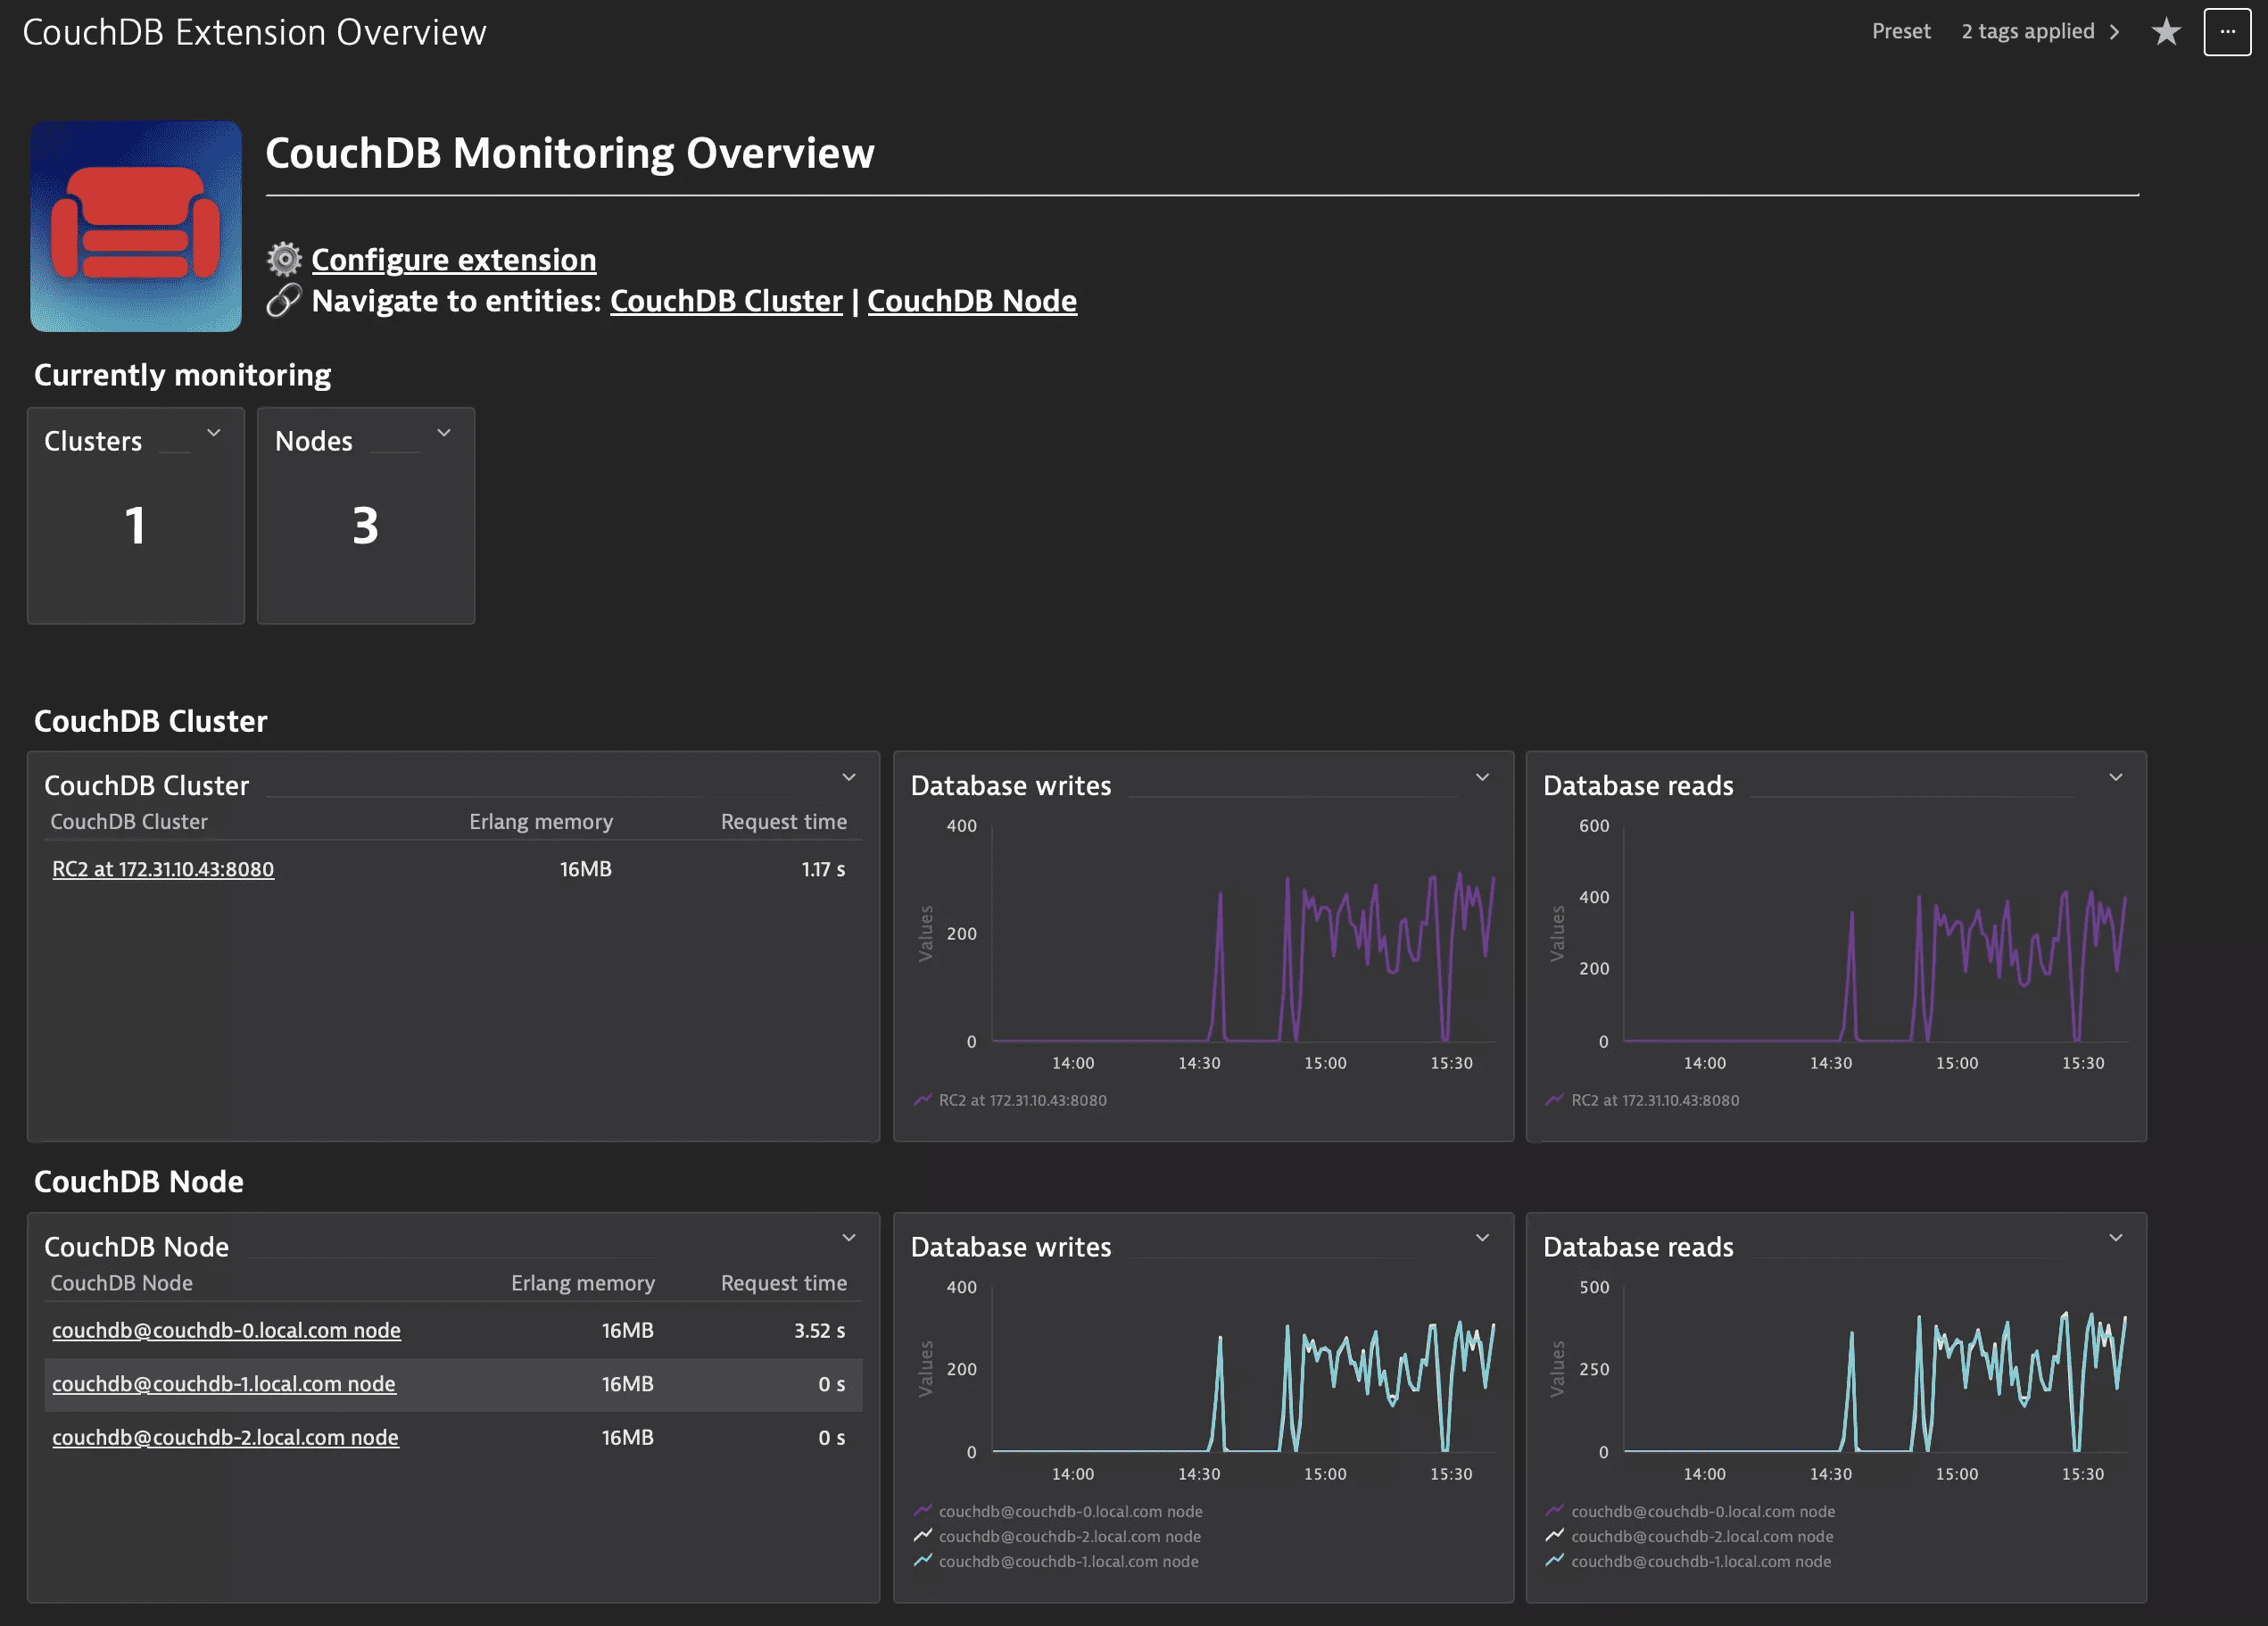Expand the Clusters tile dropdown chevron
Screen dimensions: 2268x1626
point(213,432)
